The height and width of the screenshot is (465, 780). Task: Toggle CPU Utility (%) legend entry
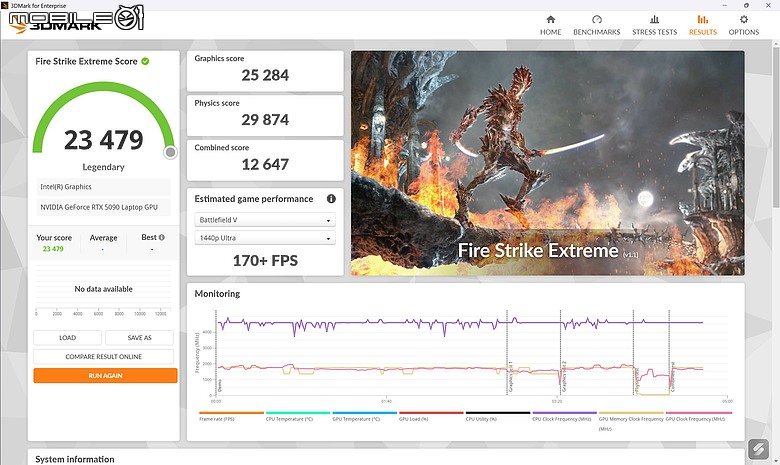point(497,416)
